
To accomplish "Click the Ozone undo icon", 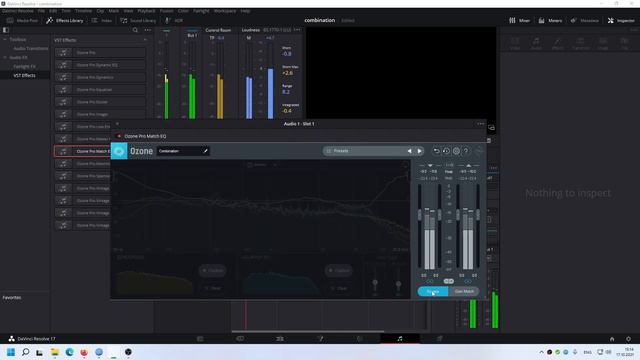I will 436,151.
